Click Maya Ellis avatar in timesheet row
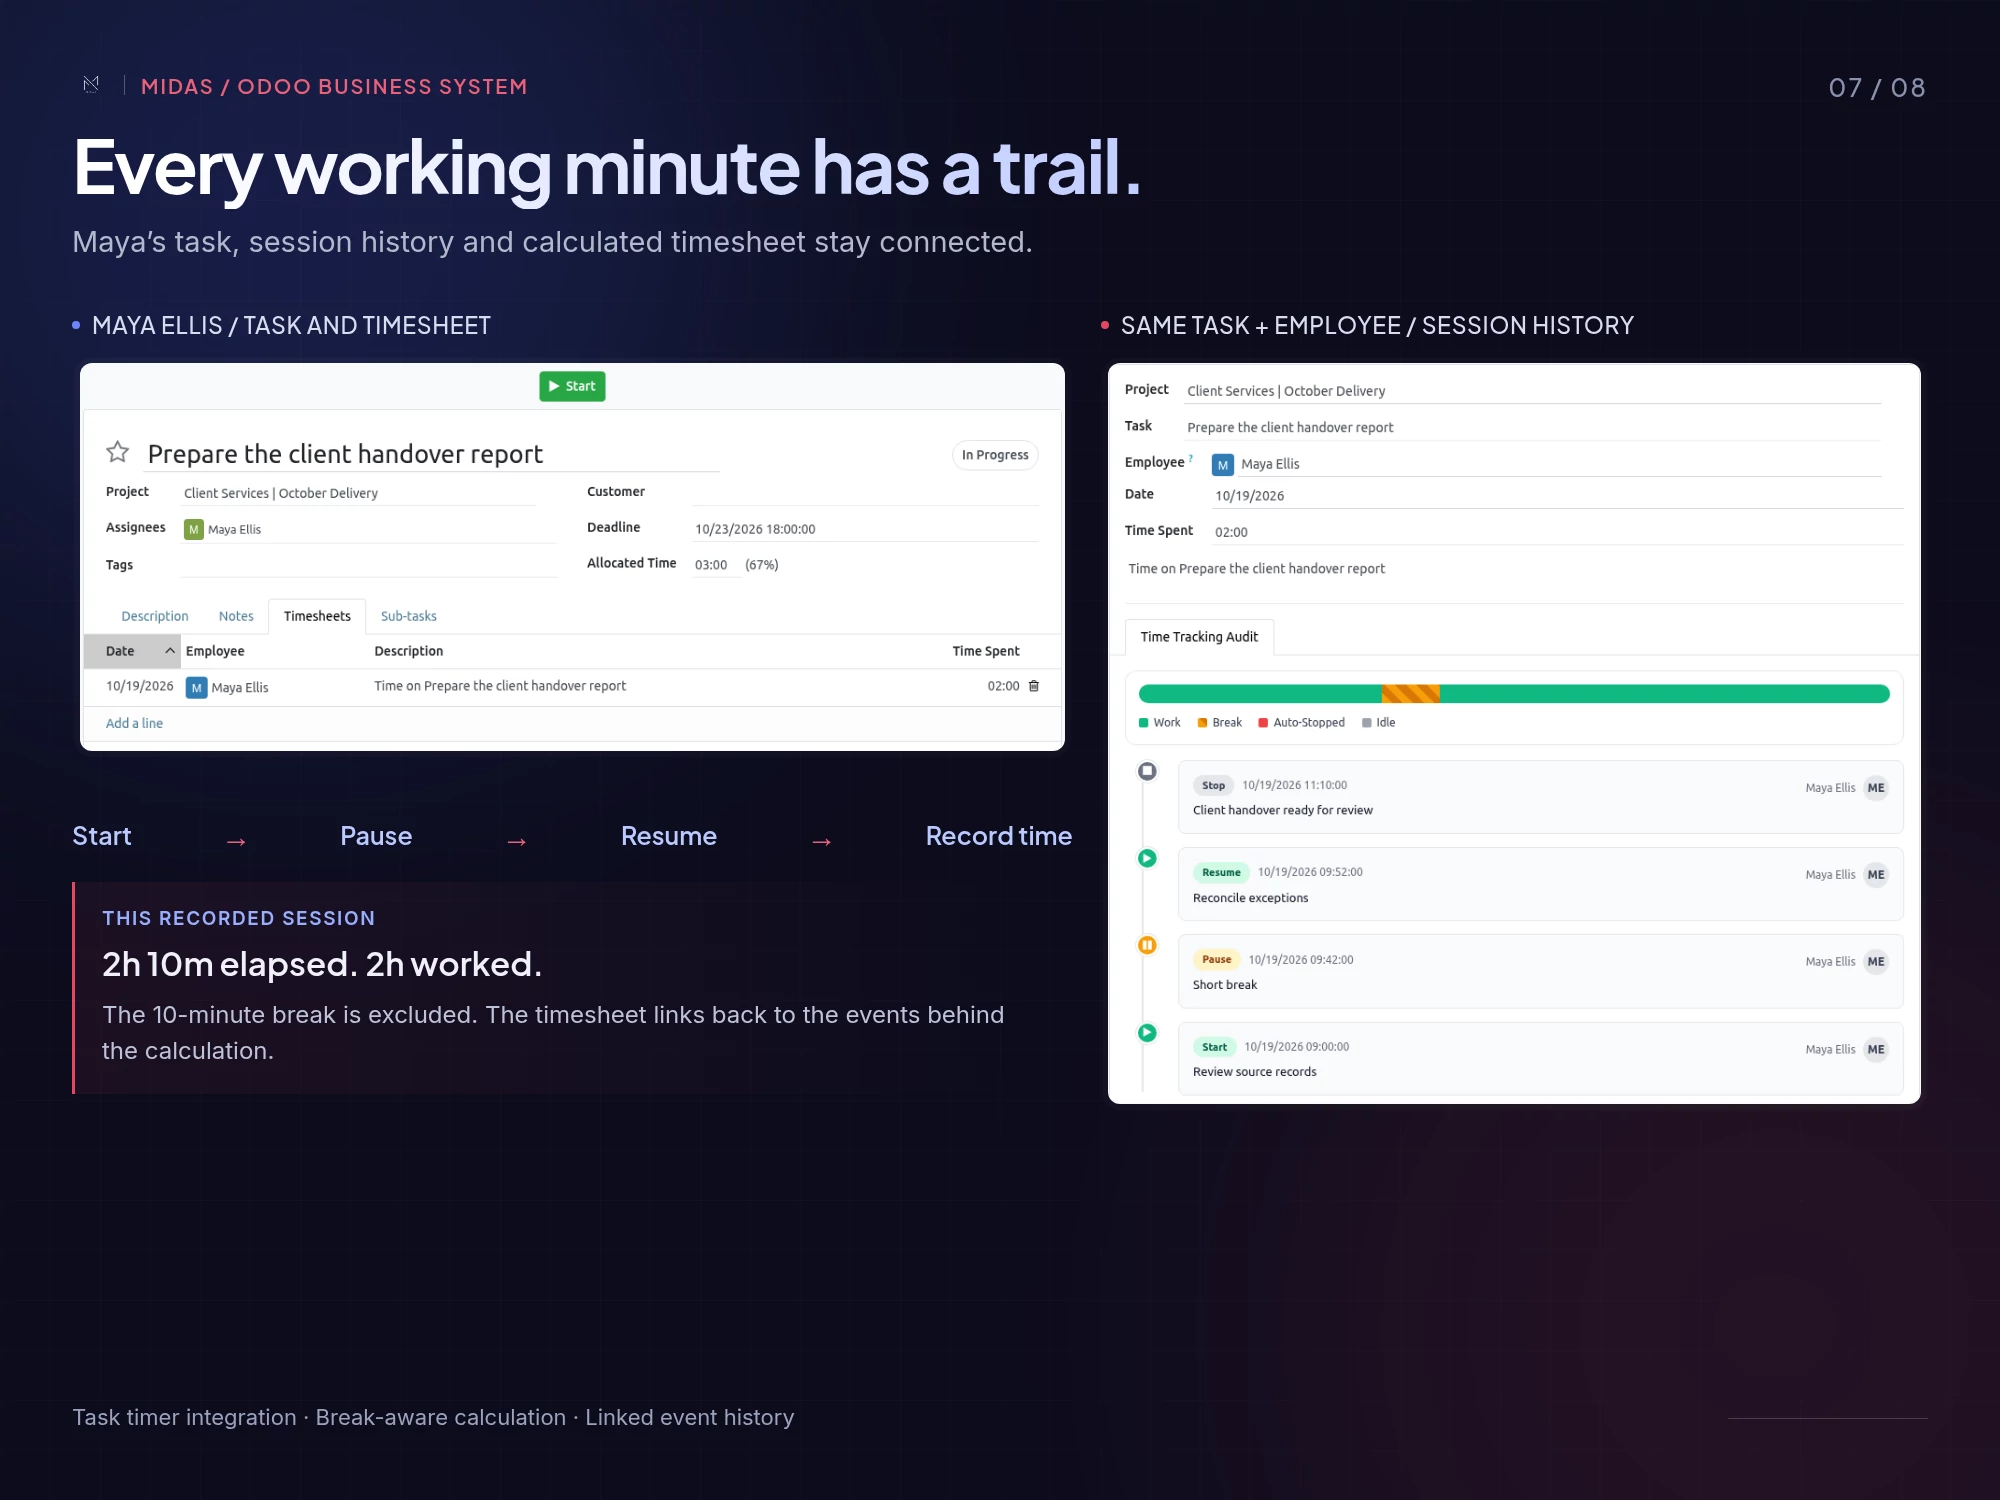This screenshot has width=2000, height=1500. pos(197,688)
